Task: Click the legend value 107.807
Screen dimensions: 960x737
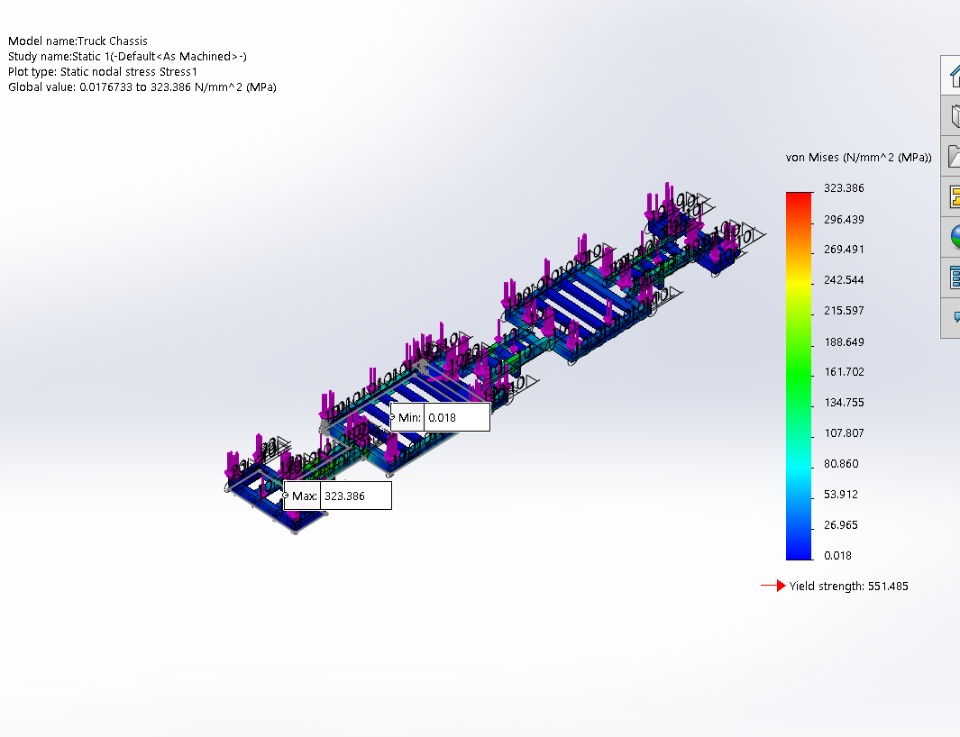Action: point(844,433)
